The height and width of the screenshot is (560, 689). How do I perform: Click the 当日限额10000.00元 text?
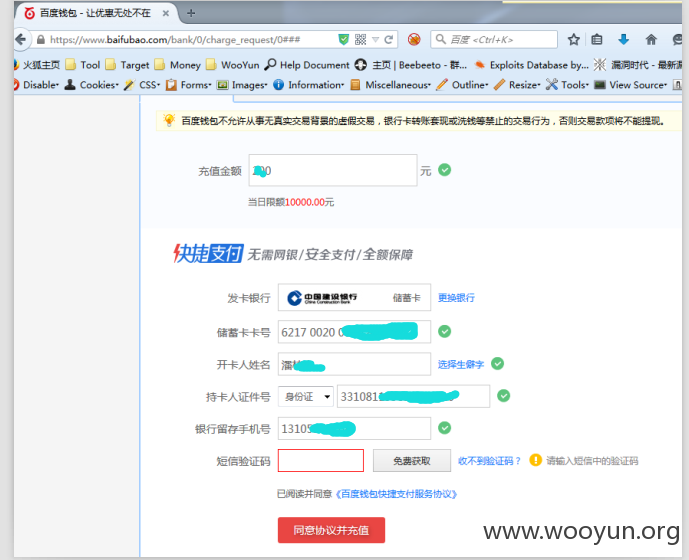pos(291,202)
